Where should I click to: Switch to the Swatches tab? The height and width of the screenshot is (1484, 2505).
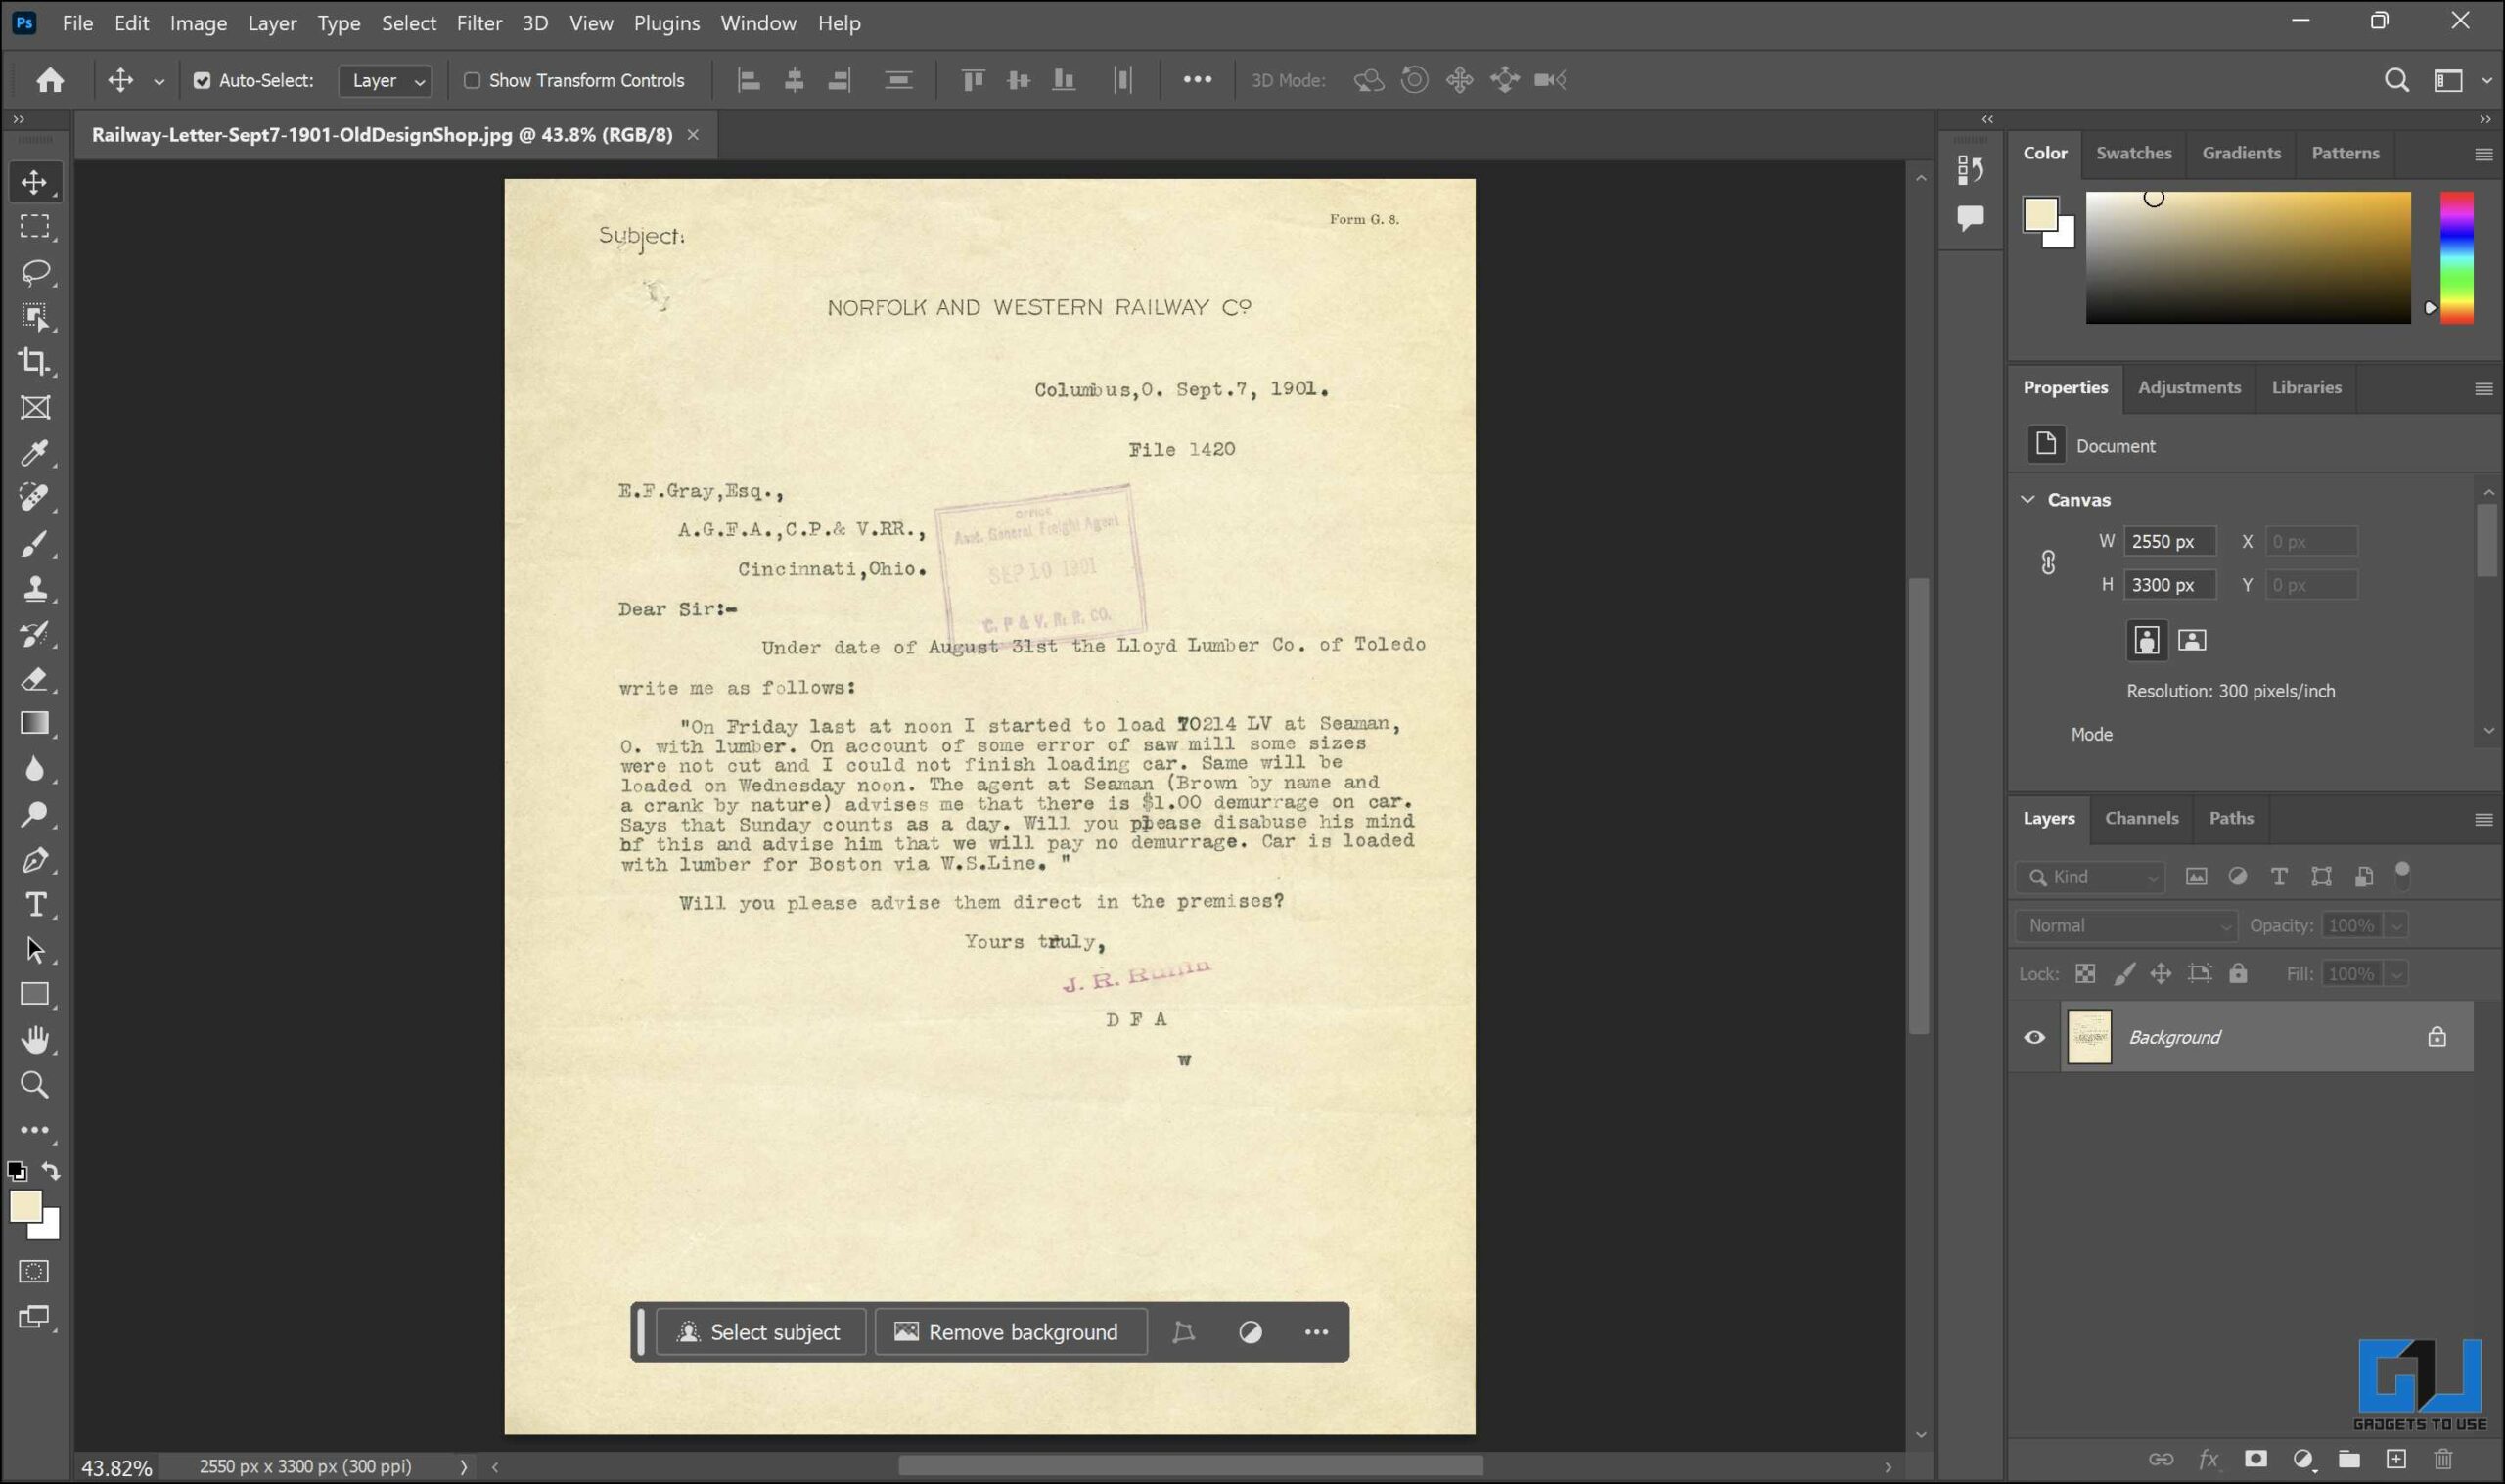point(2133,153)
